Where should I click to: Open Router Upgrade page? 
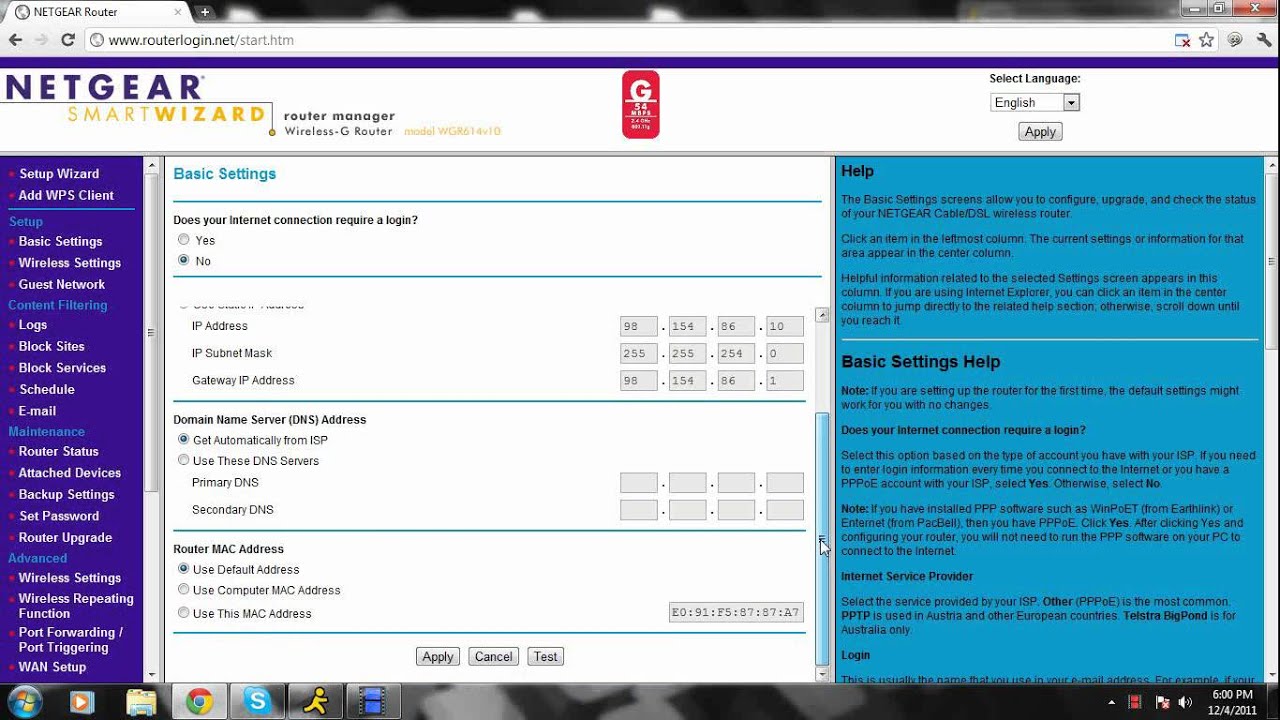65,537
